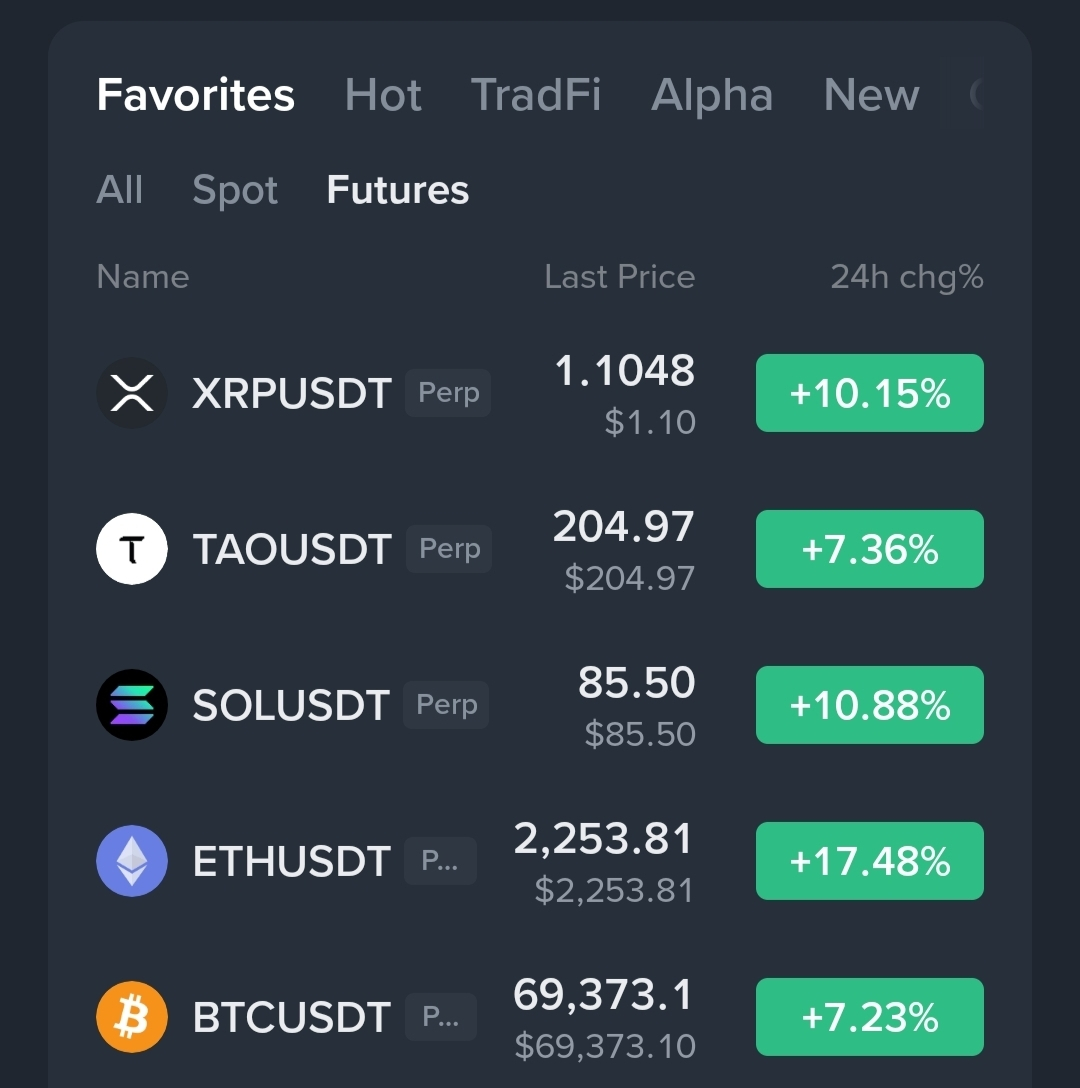Tap the XRP coin icon
This screenshot has width=1080, height=1088.
pos(132,393)
